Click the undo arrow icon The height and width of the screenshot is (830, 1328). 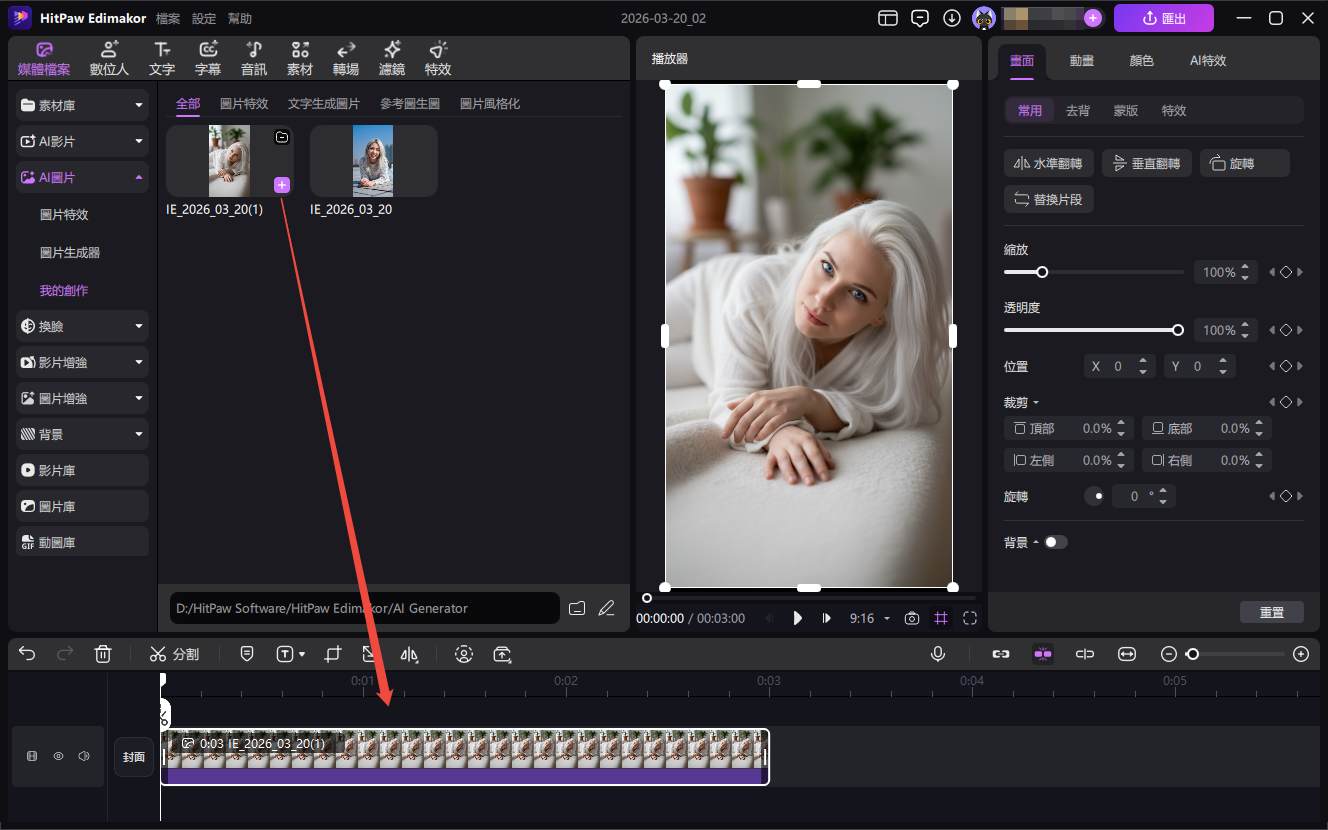click(27, 654)
